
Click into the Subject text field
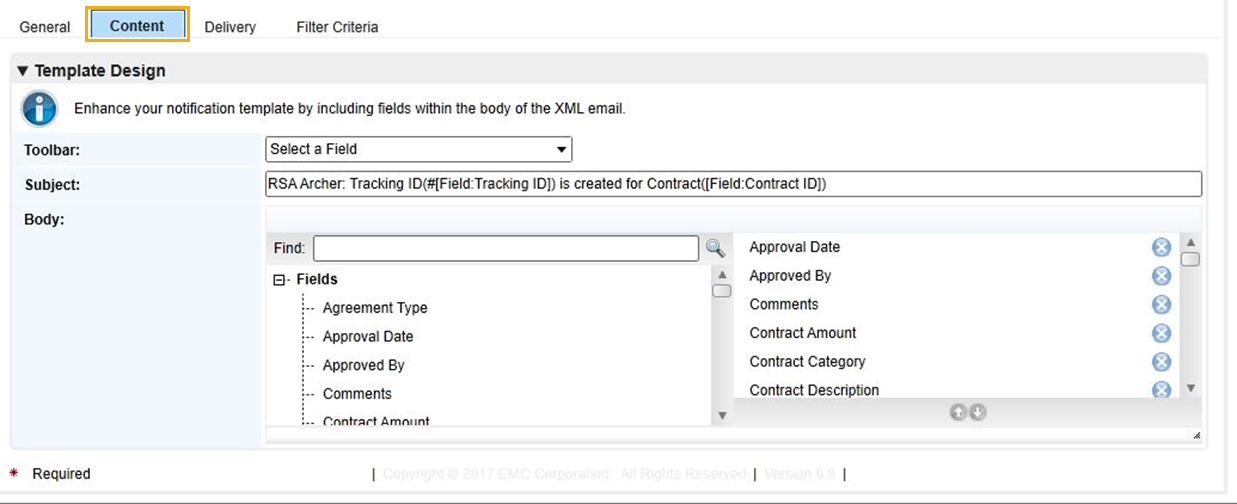733,184
